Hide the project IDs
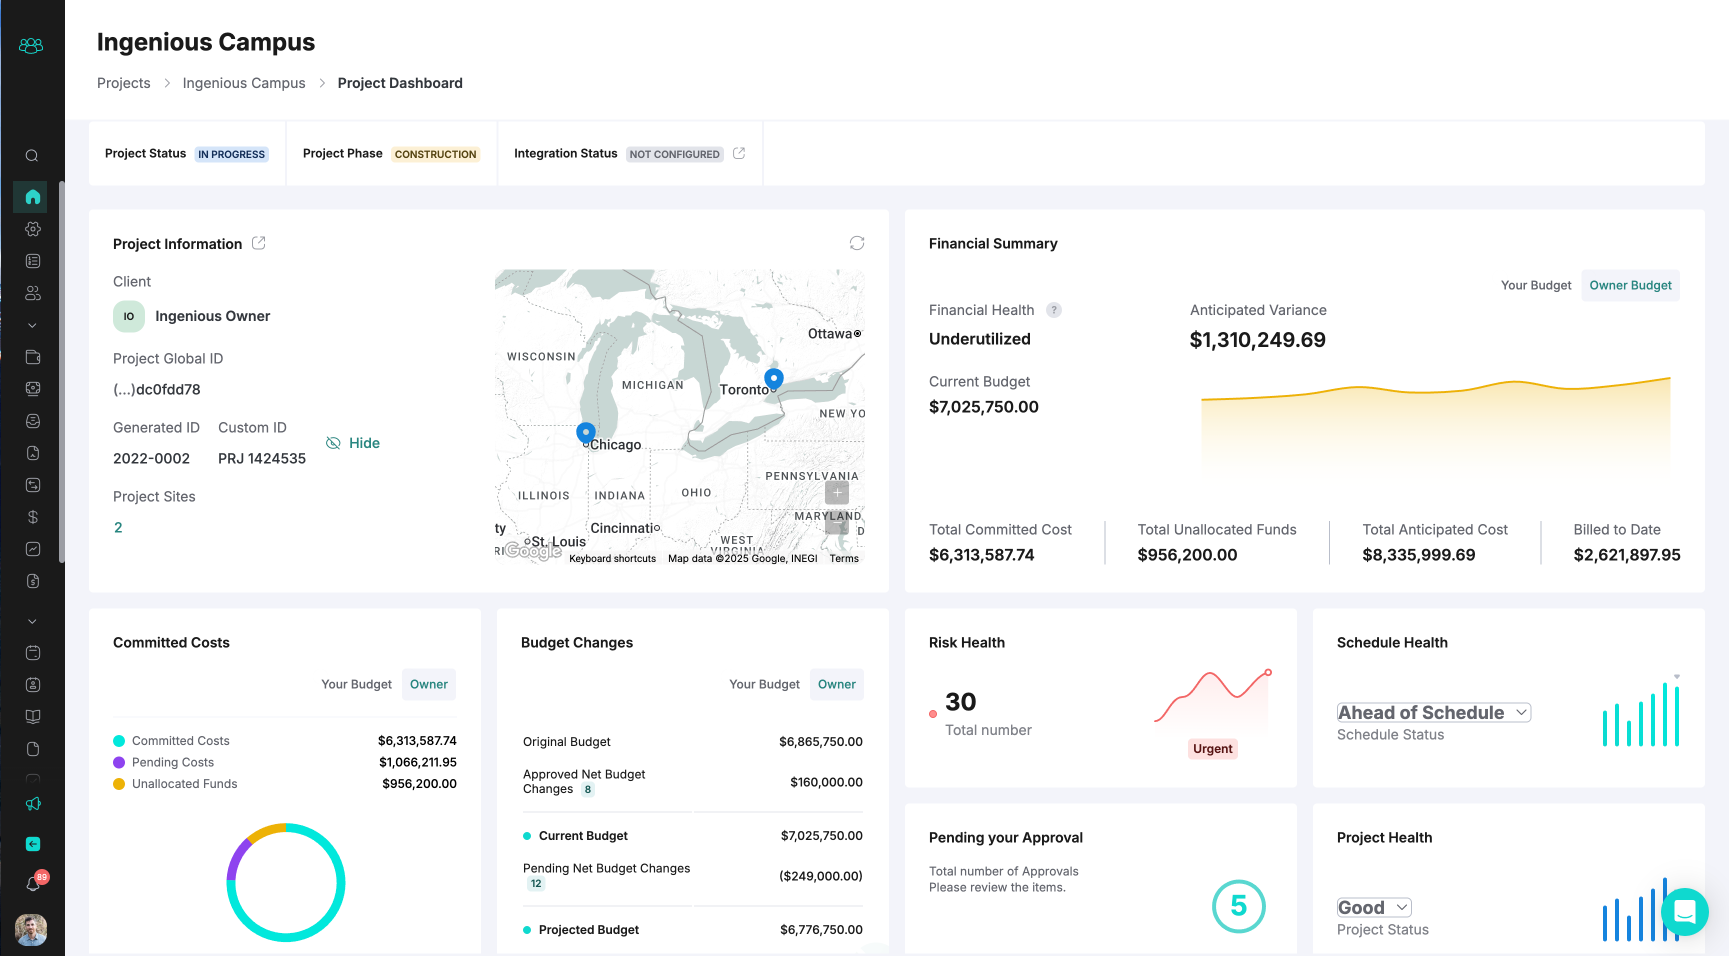The width and height of the screenshot is (1729, 956). point(353,443)
